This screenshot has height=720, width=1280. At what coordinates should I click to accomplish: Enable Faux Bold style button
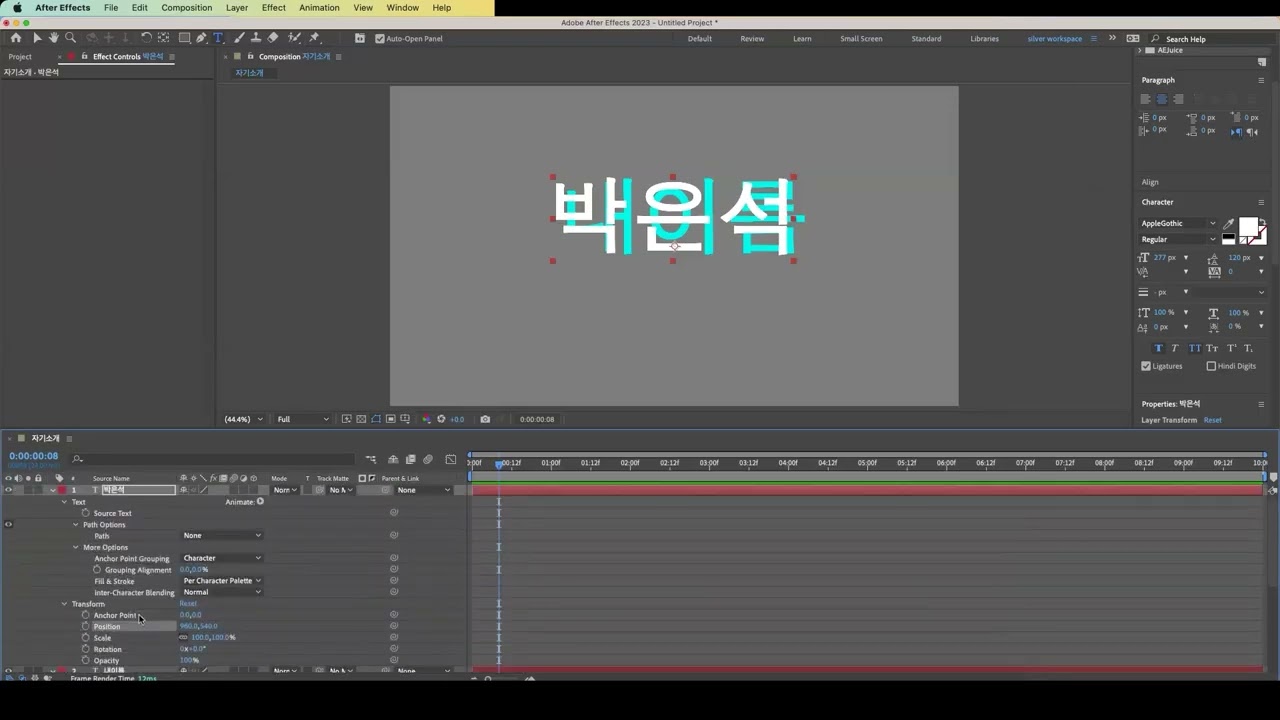tap(1158, 348)
